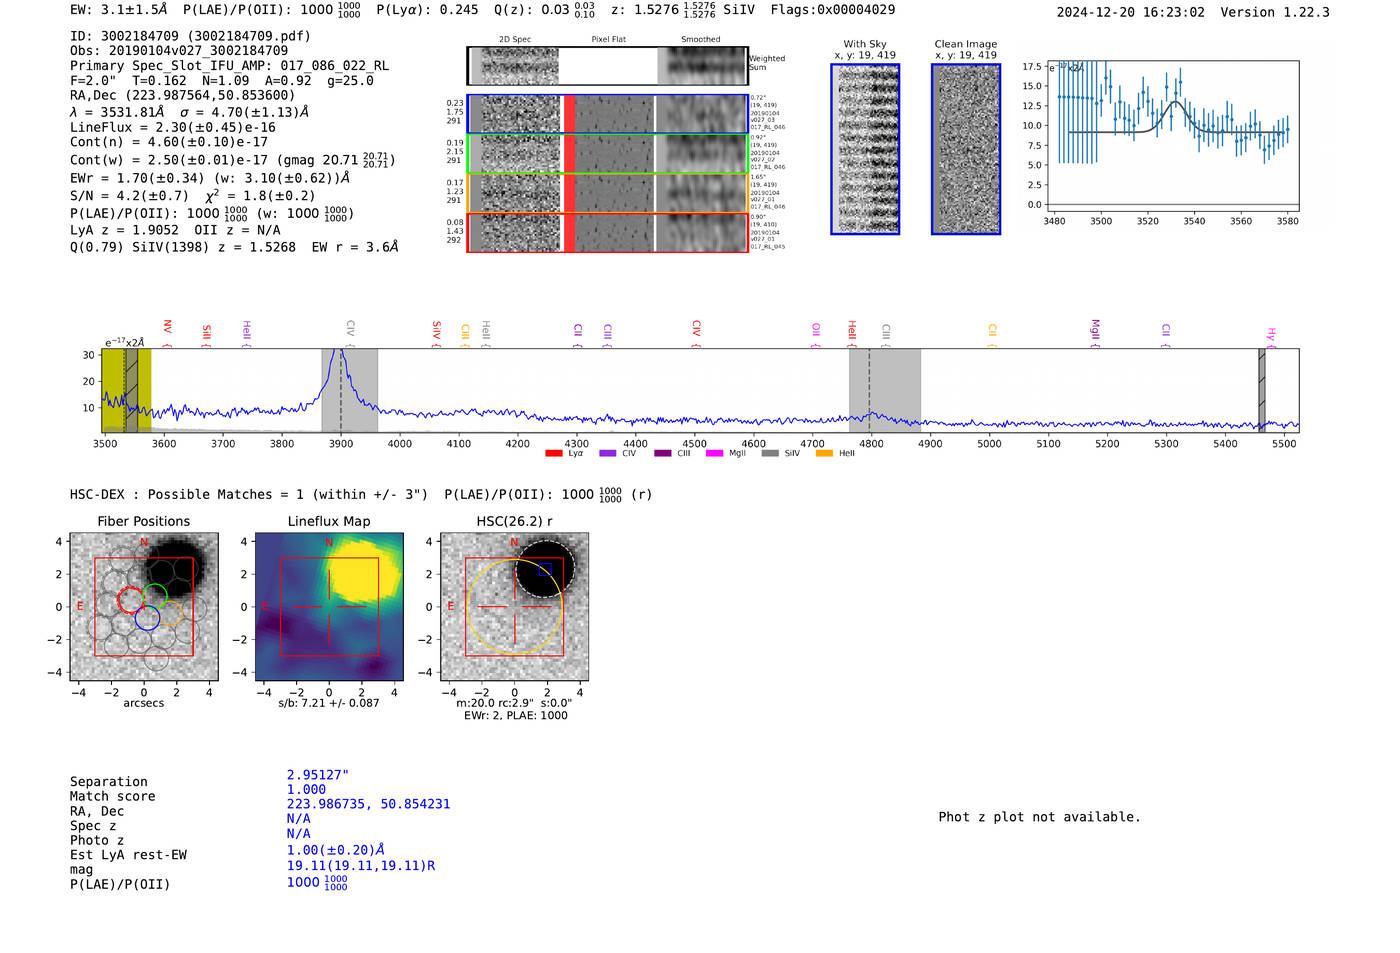The height and width of the screenshot is (953, 1400).
Task: Click the 2024-12-20 16:23:02 timestamp
Action: point(1130,12)
